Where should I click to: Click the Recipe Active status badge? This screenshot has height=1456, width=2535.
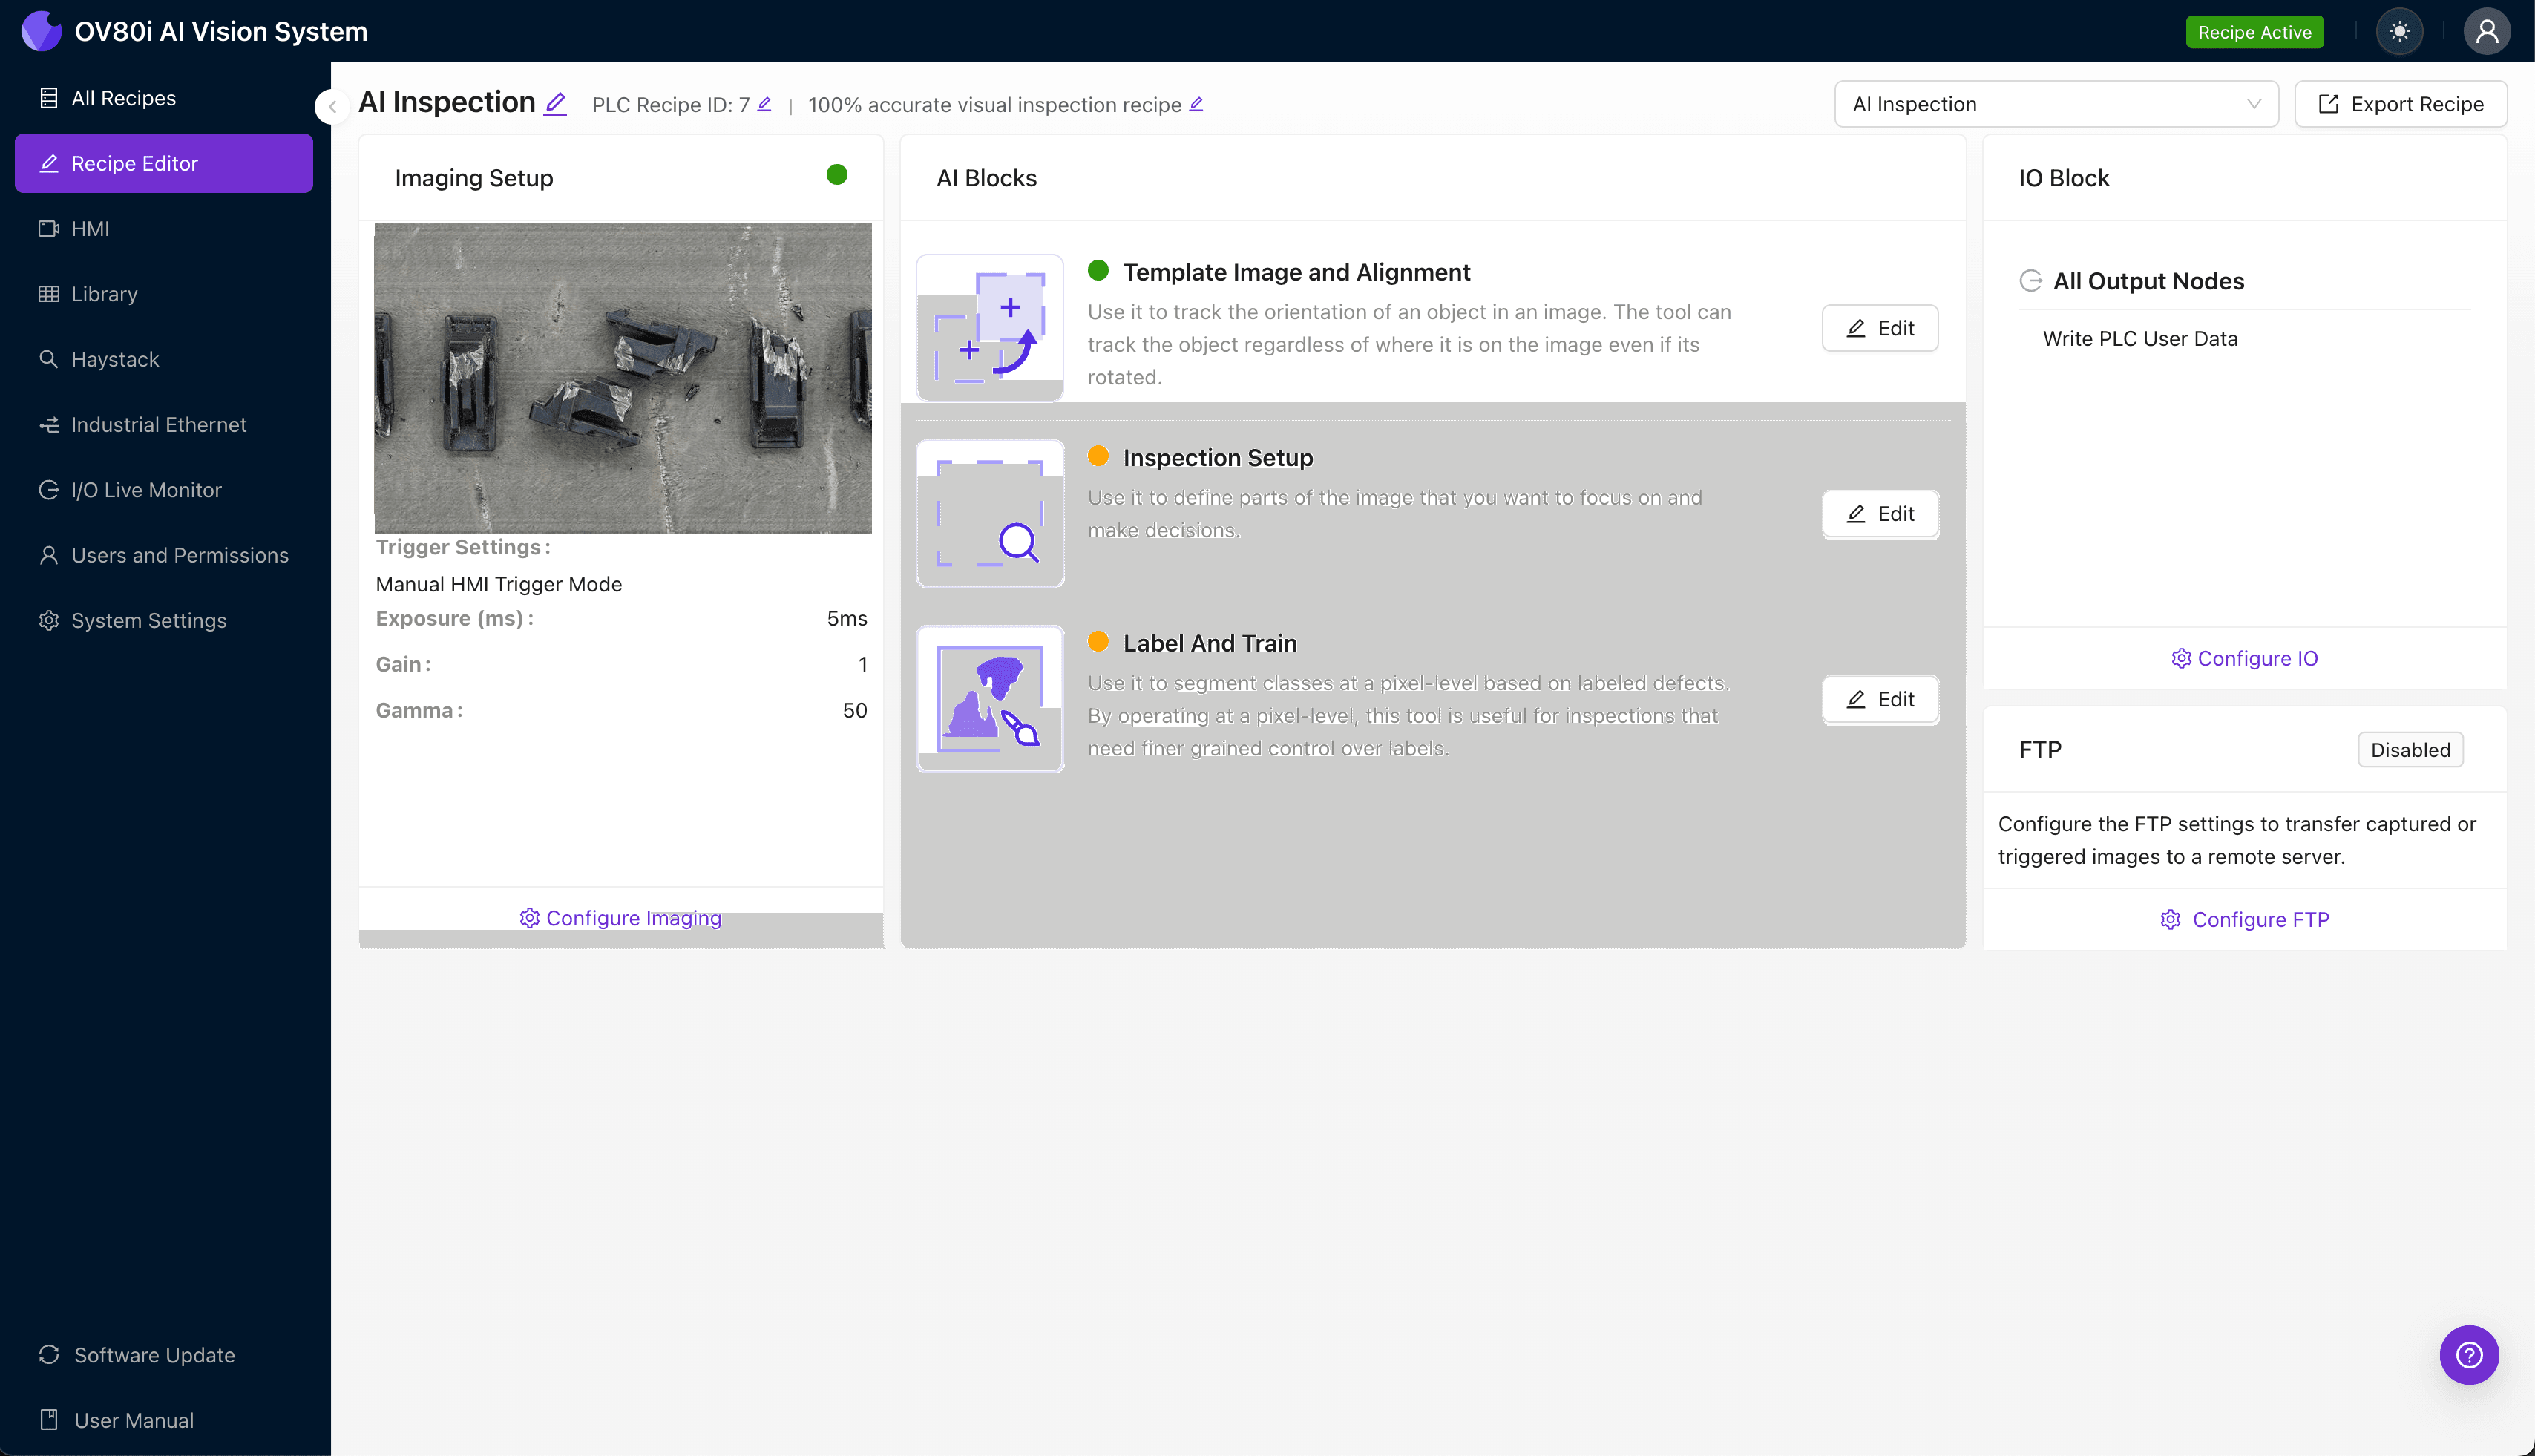(2254, 32)
